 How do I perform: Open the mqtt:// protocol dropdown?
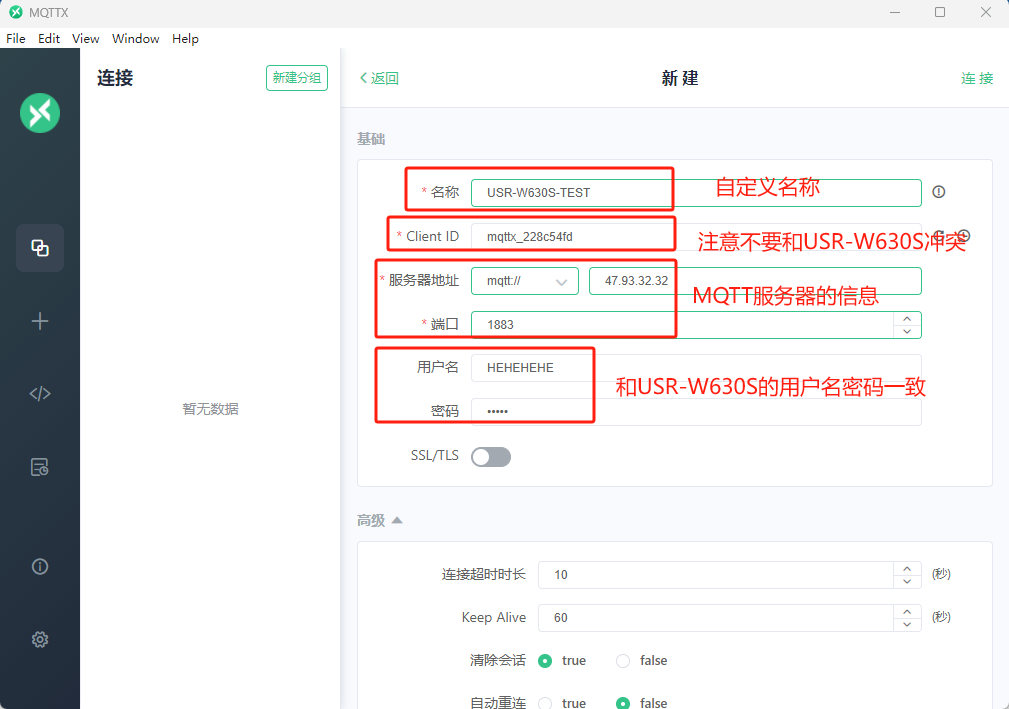click(x=525, y=281)
